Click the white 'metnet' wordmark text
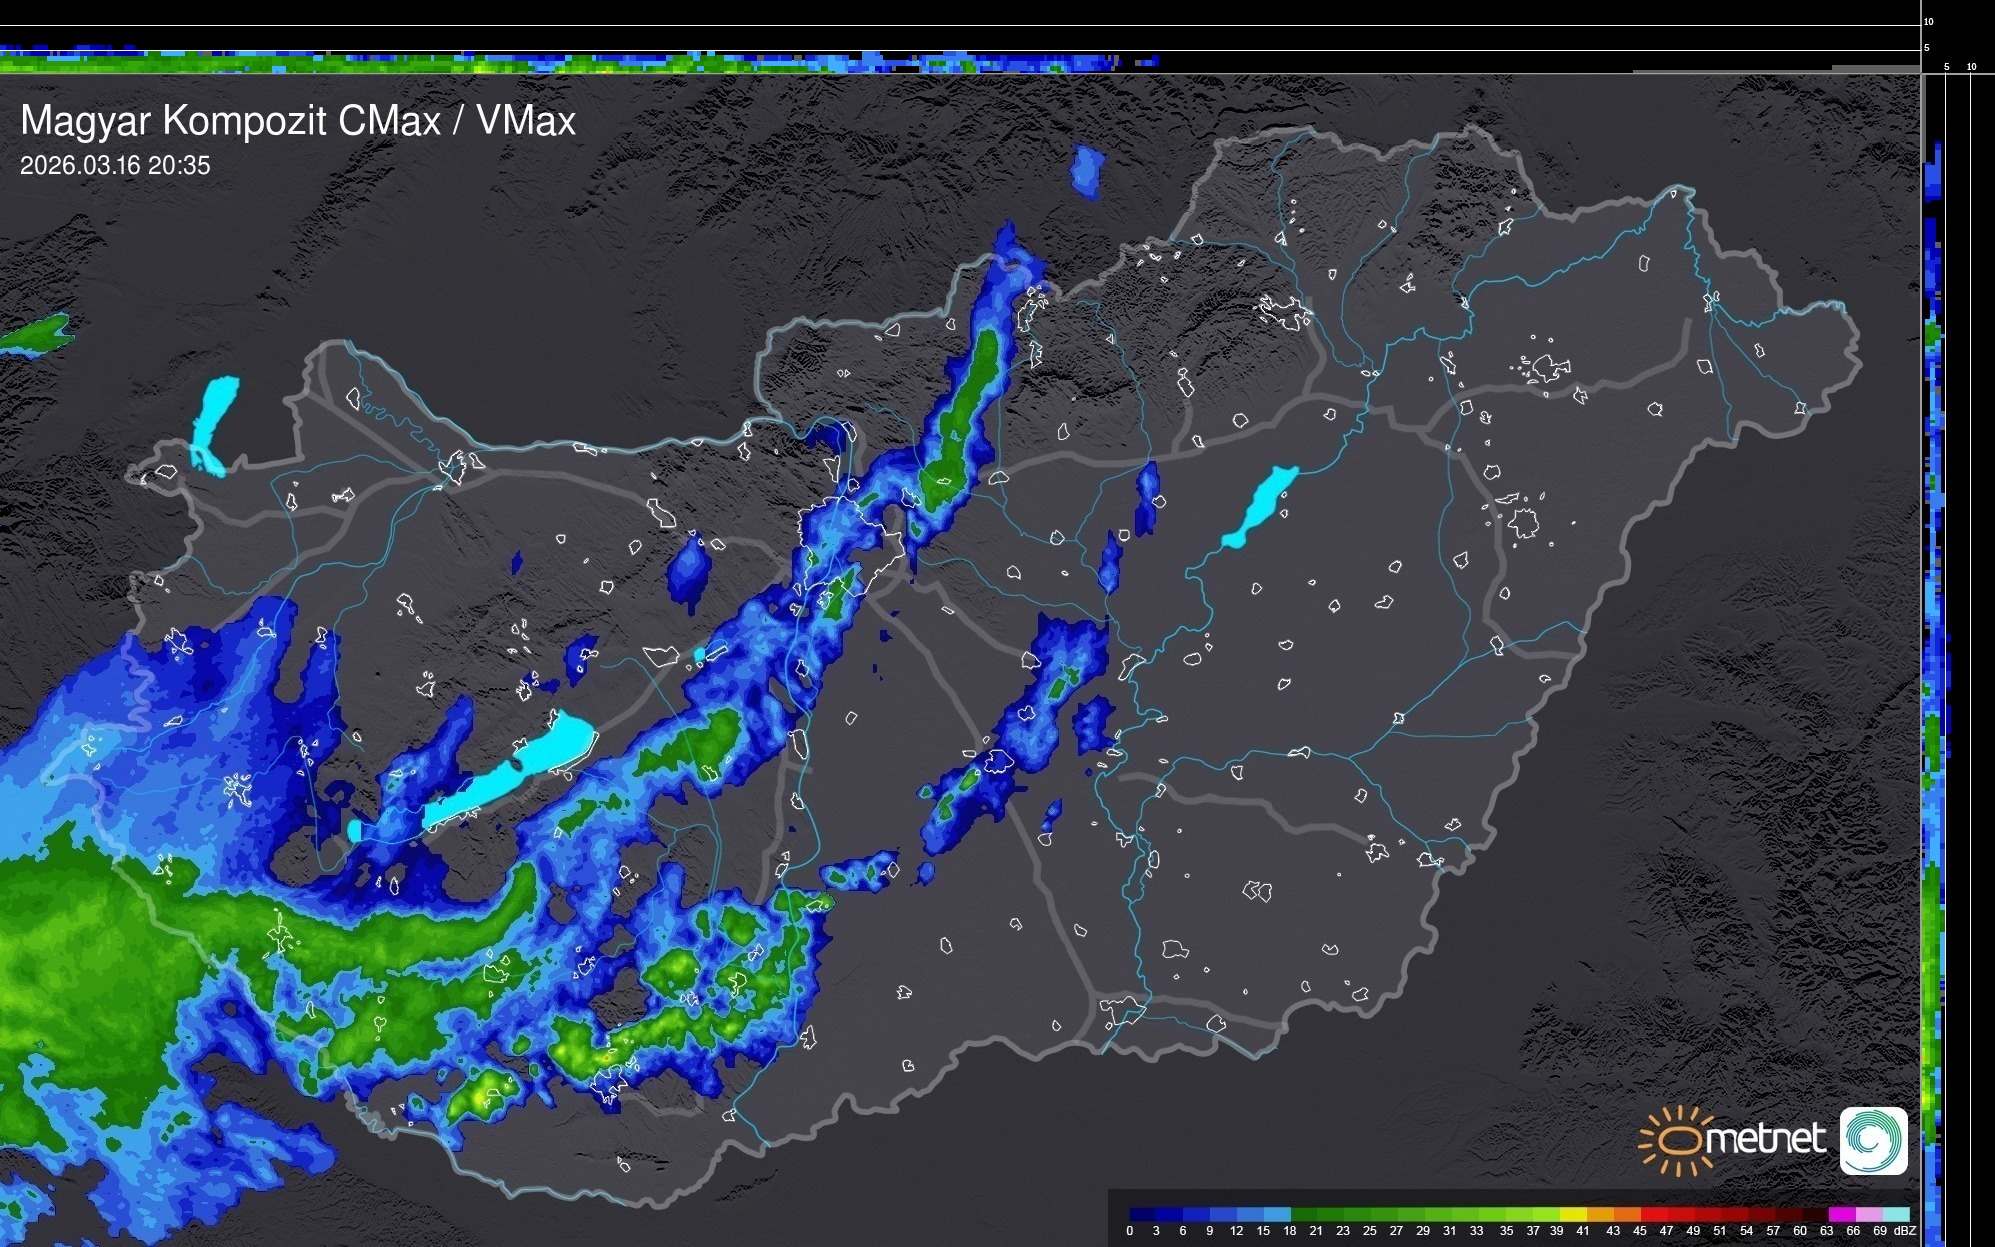 1765,1139
